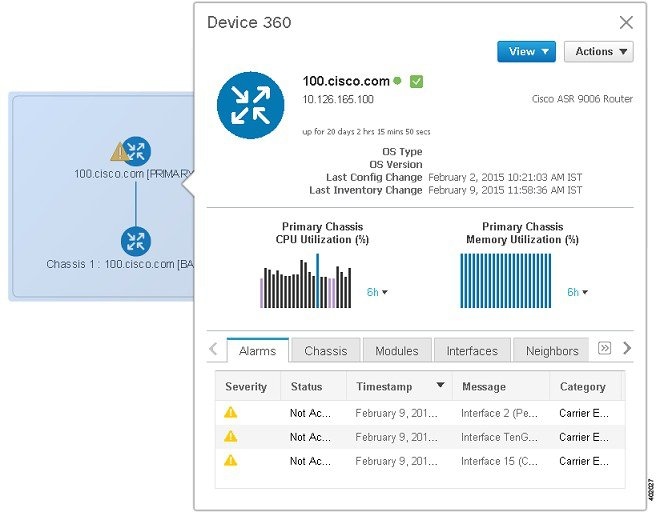Click the IP address 10.126.165.100

pyautogui.click(x=338, y=100)
